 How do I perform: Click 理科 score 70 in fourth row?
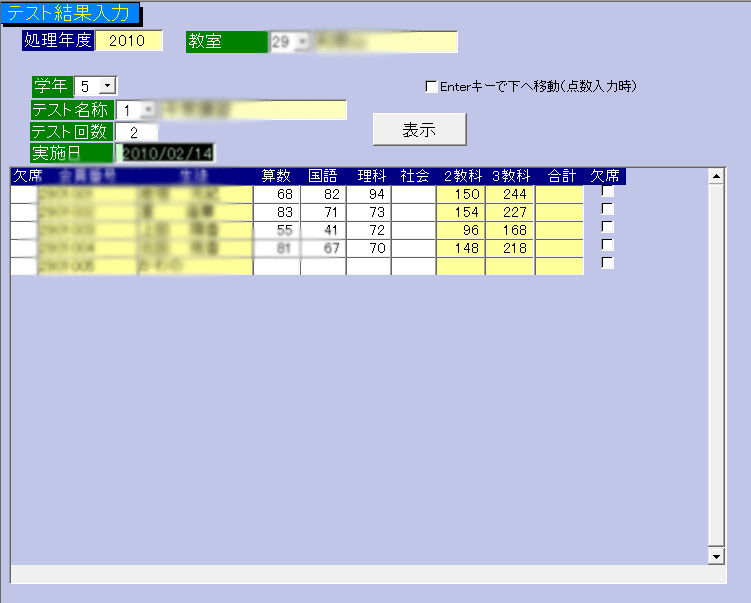point(368,248)
